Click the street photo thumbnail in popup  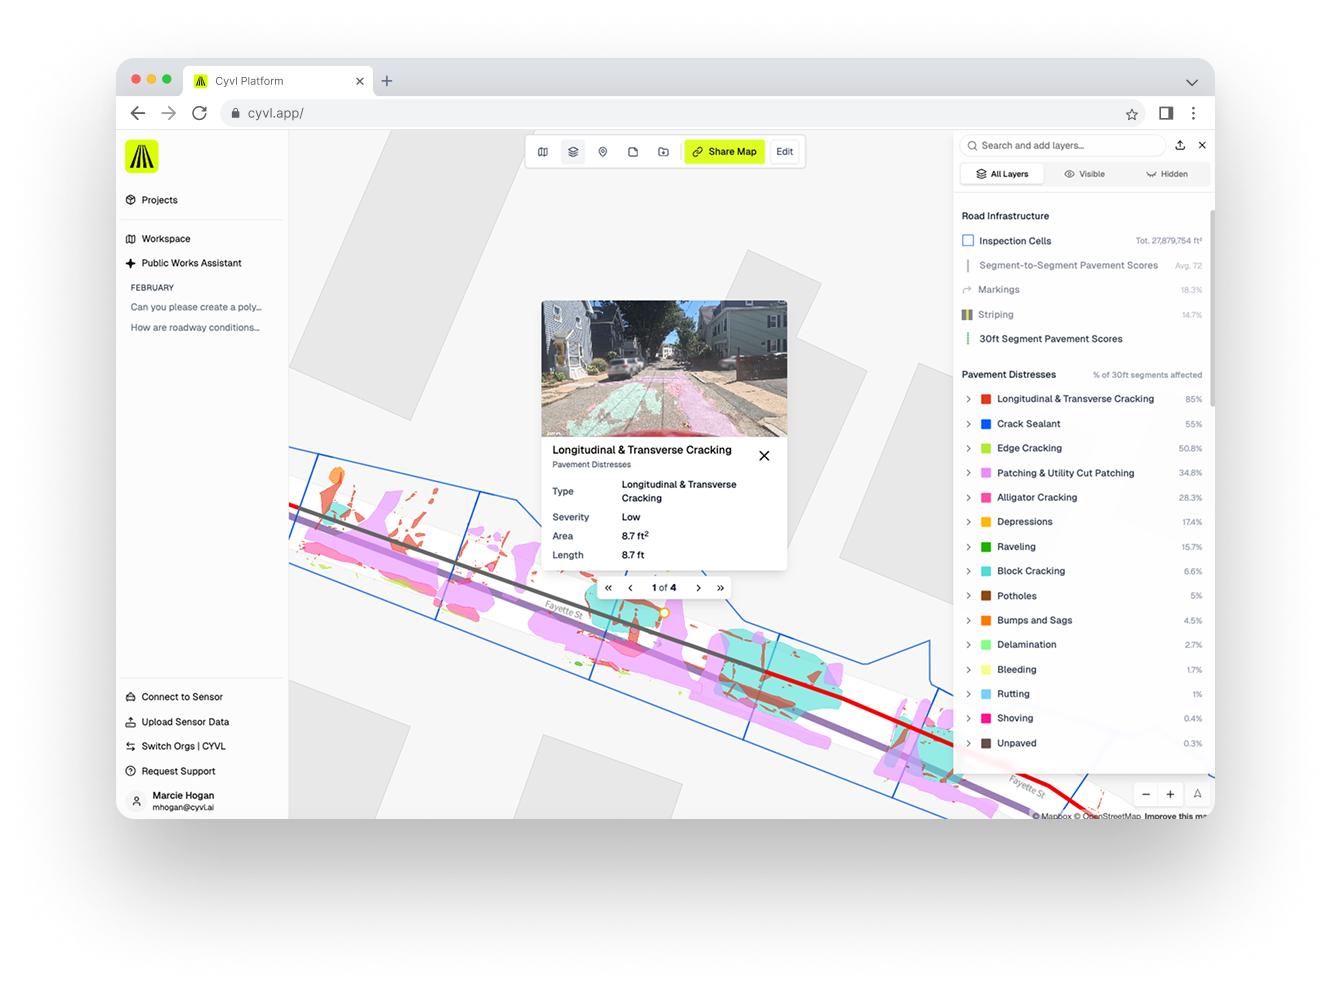click(664, 368)
